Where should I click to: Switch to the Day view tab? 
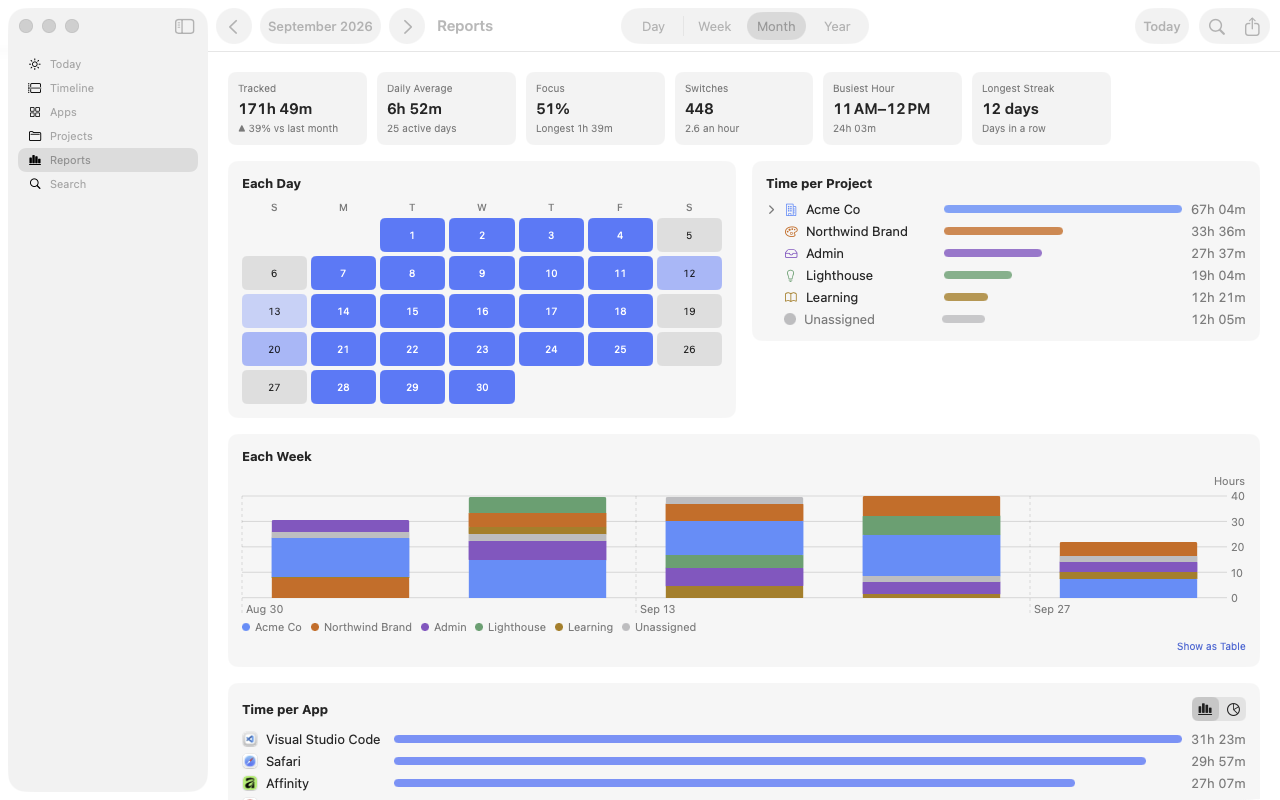pos(653,27)
